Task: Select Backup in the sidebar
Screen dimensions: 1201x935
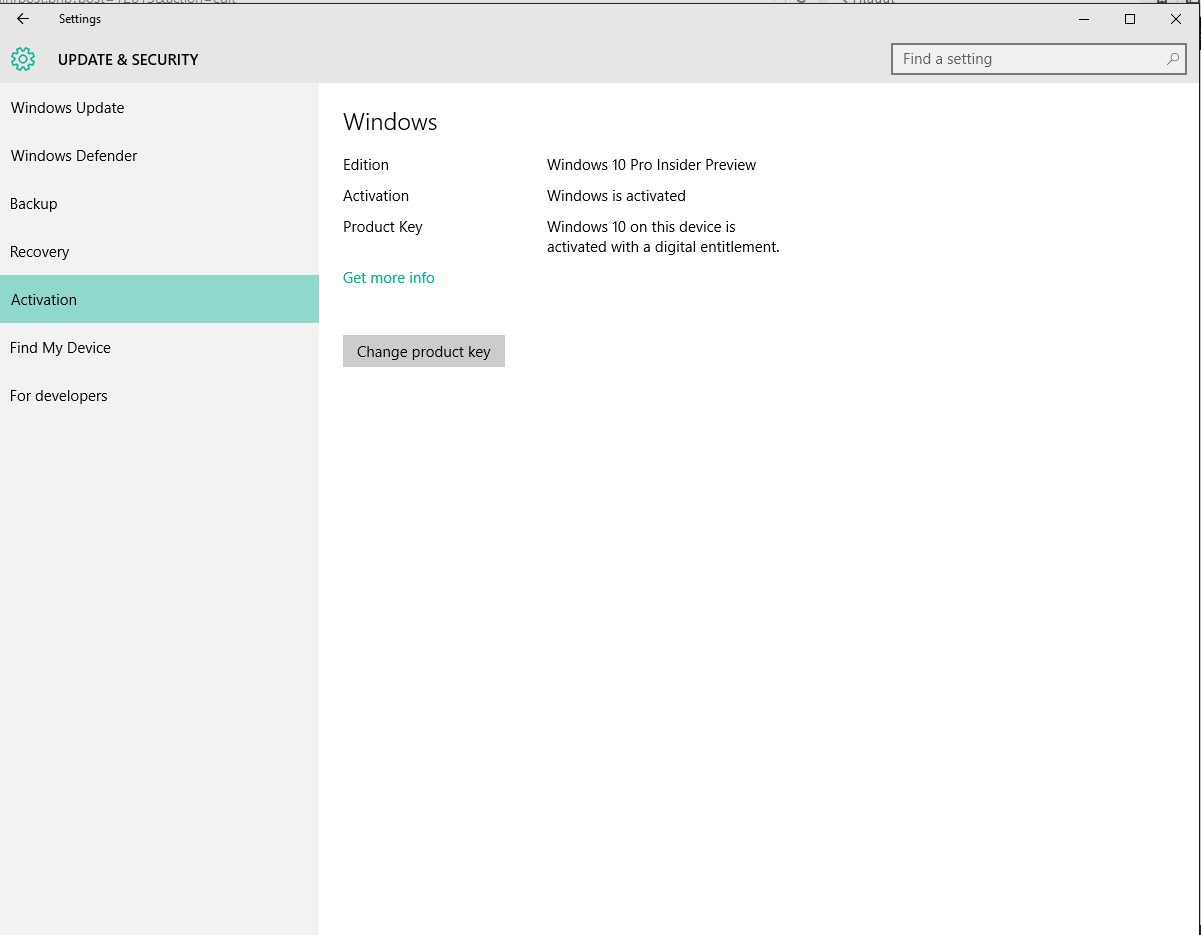Action: [160, 204]
